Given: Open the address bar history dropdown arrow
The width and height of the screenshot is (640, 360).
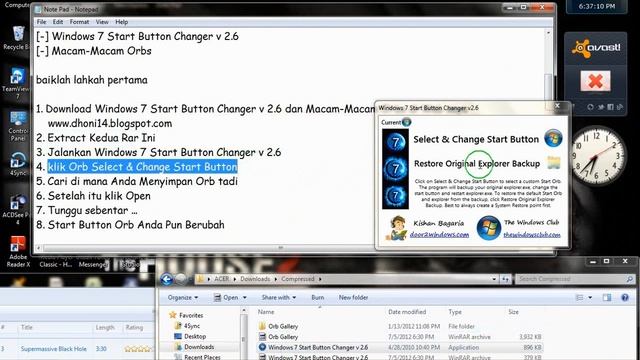Looking at the screenshot, I should pyautogui.click(x=494, y=279).
